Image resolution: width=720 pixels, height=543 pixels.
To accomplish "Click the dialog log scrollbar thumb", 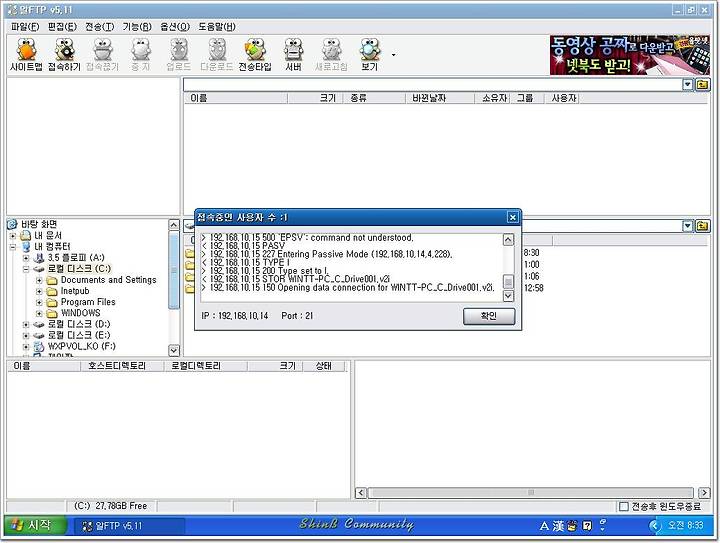I will point(508,281).
